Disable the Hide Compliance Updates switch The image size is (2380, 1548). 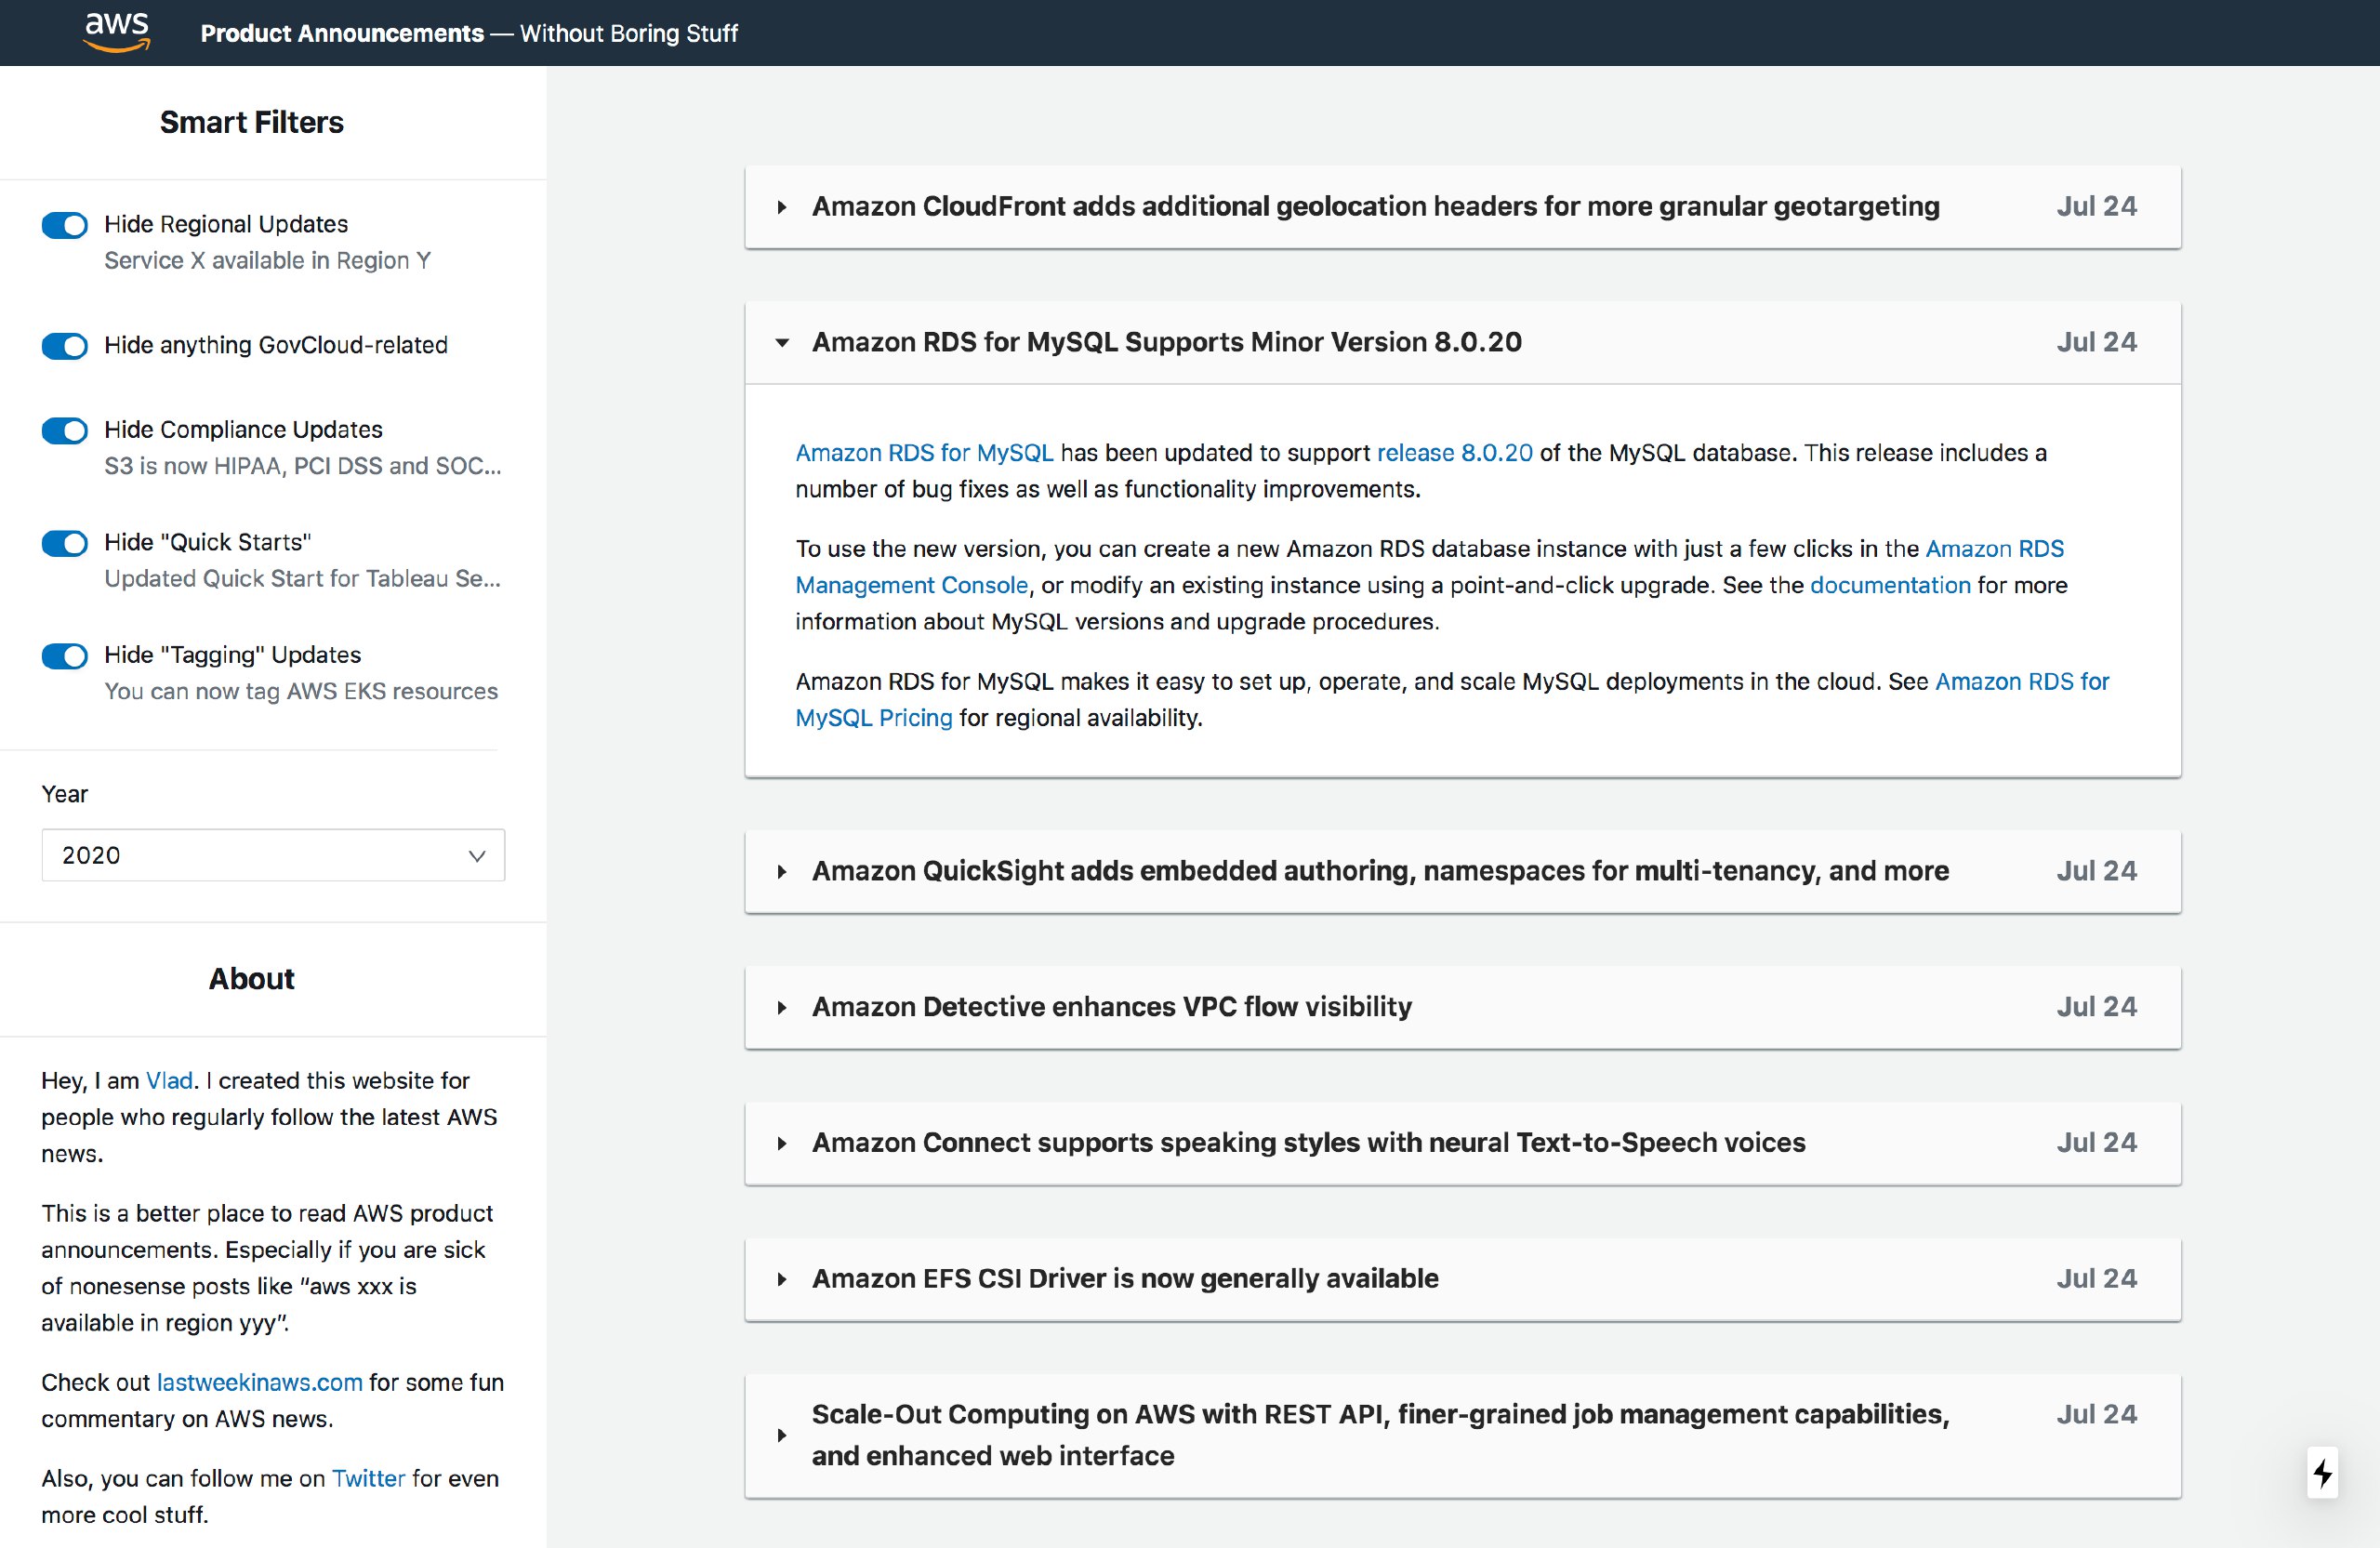(x=65, y=430)
